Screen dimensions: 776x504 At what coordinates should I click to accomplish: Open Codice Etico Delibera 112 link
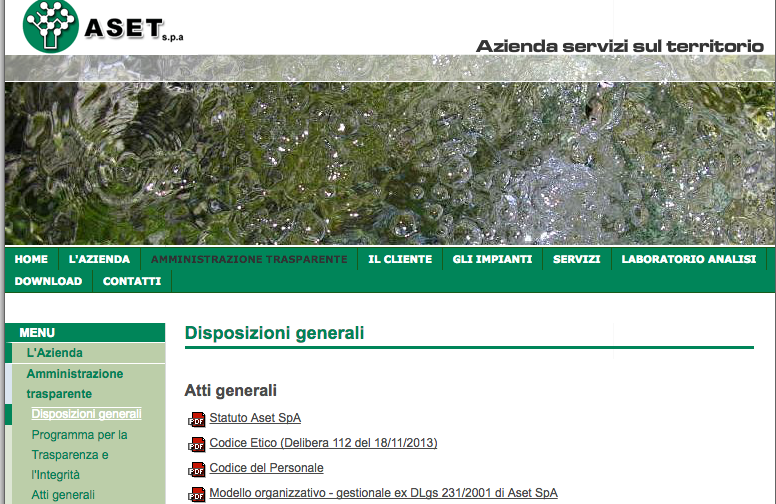click(x=323, y=443)
